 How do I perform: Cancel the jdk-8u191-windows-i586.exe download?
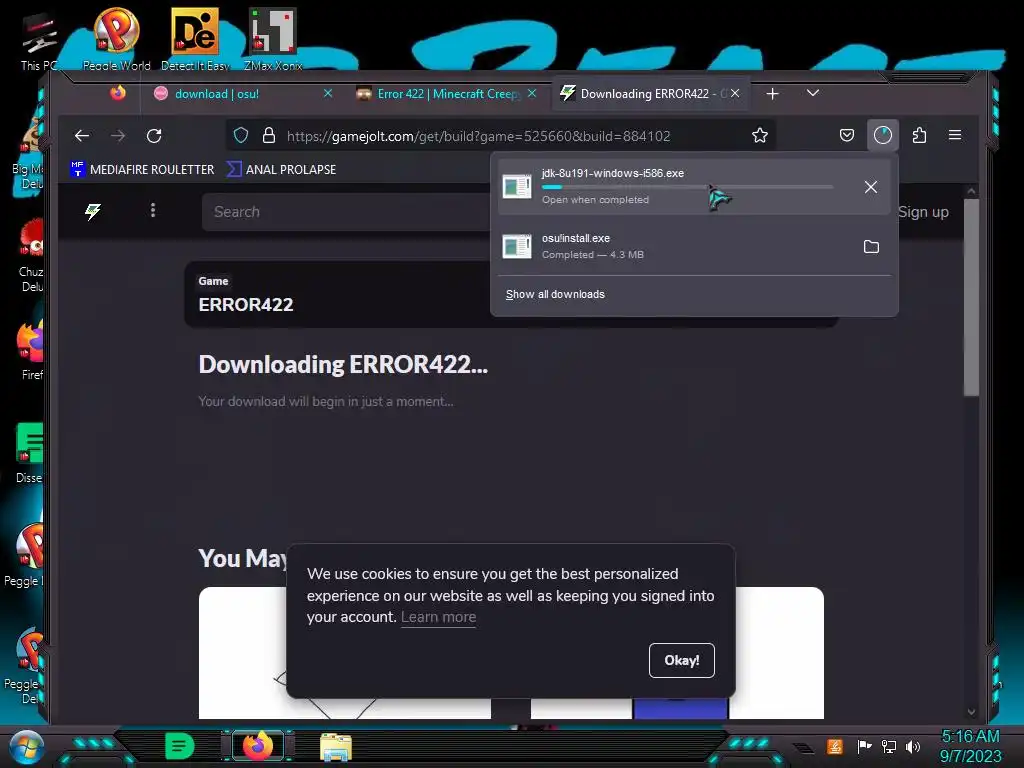pyautogui.click(x=871, y=187)
